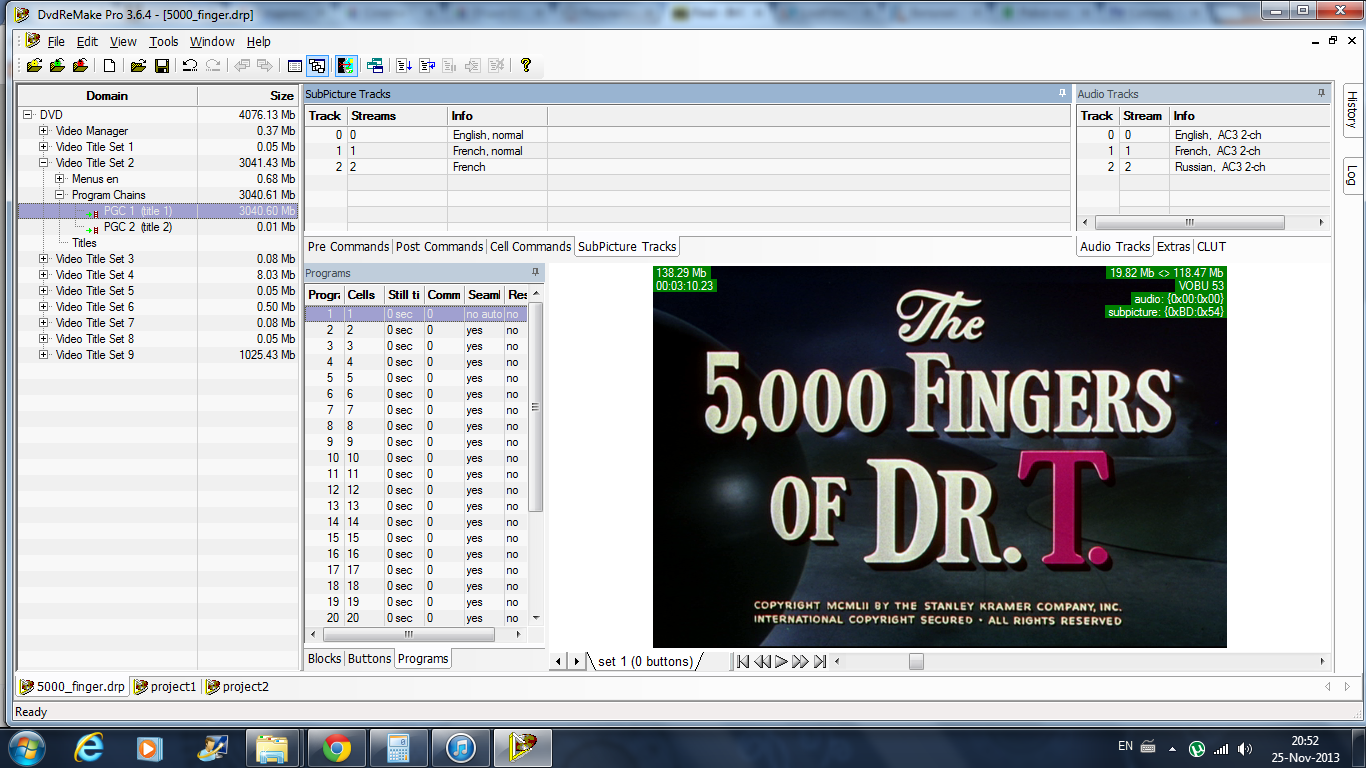The height and width of the screenshot is (768, 1366).
Task: Toggle the colorful preview toolbar button
Action: click(x=346, y=66)
